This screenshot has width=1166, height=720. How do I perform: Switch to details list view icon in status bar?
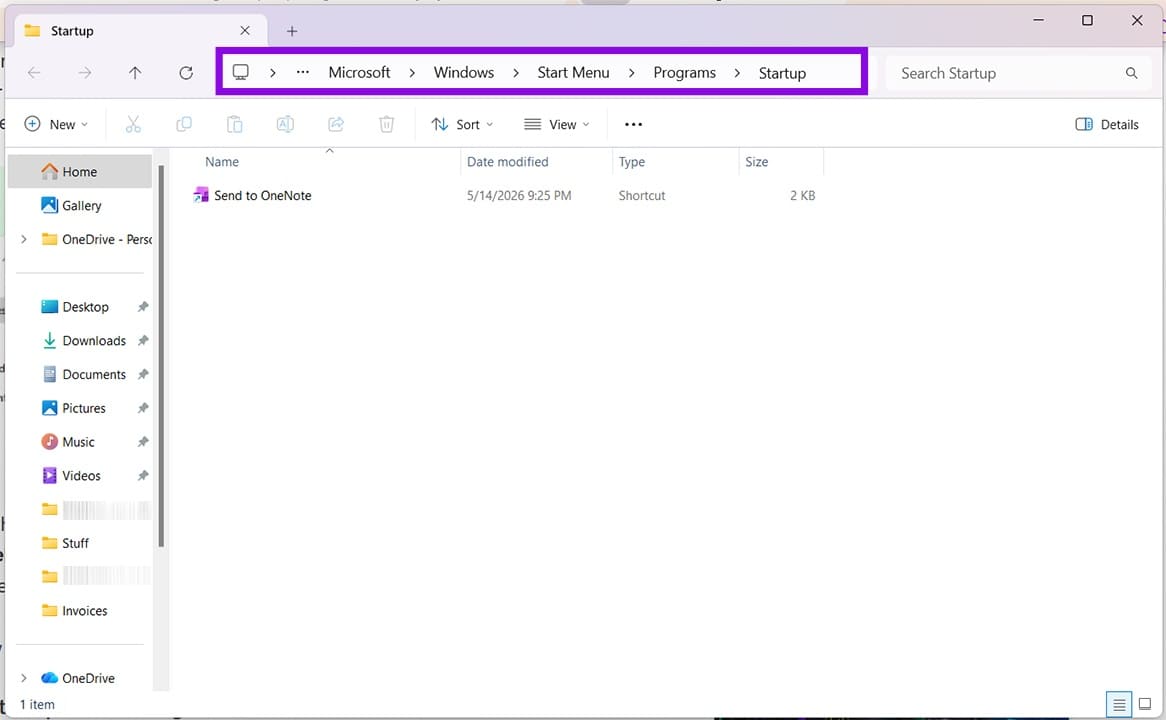tap(1118, 704)
